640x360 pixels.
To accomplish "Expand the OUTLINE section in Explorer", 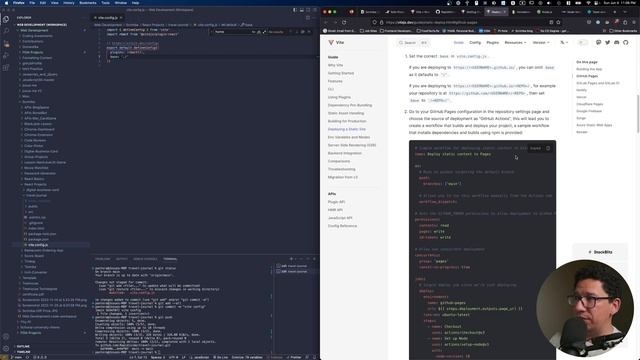I will click(23, 347).
